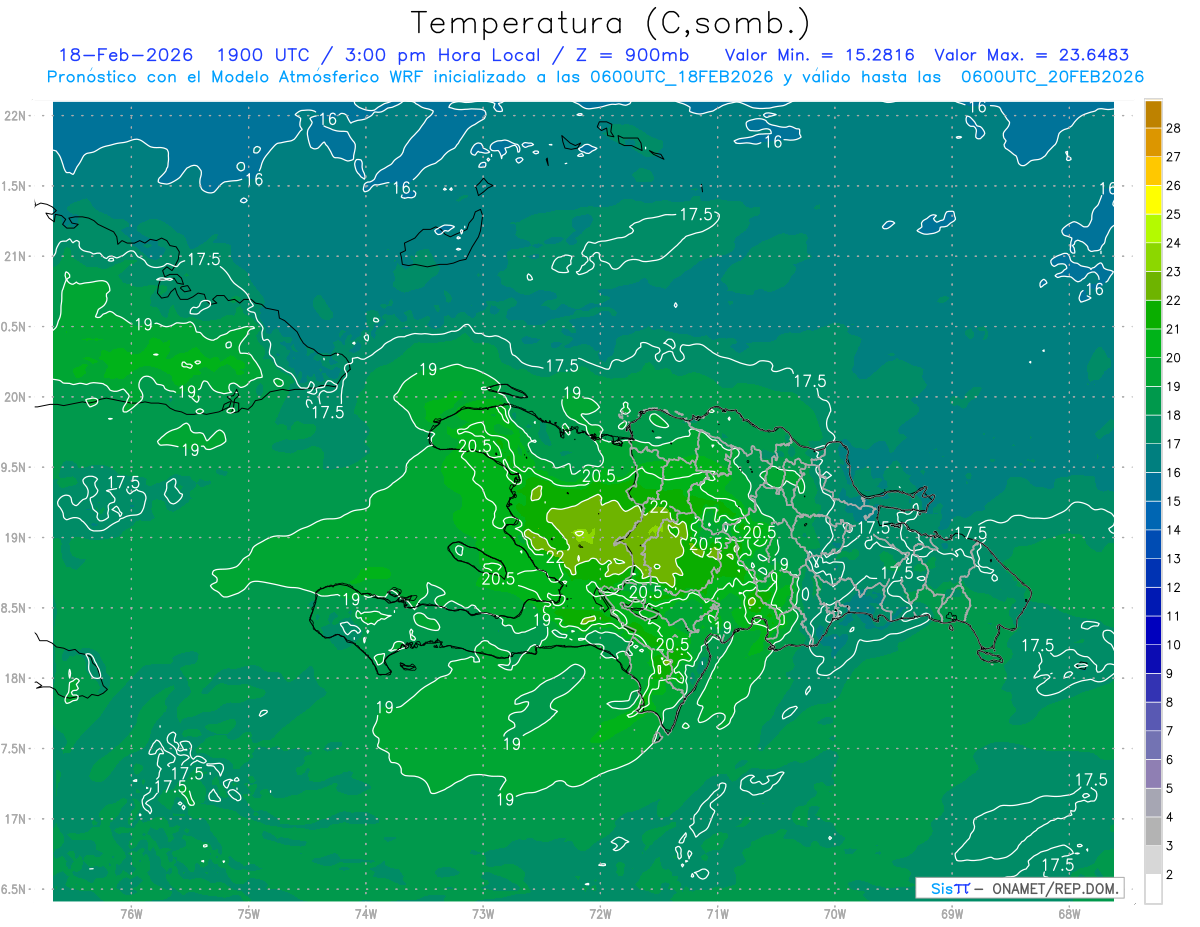Click the longitude axis label "69W"
This screenshot has height=927, width=1200.
952,913
